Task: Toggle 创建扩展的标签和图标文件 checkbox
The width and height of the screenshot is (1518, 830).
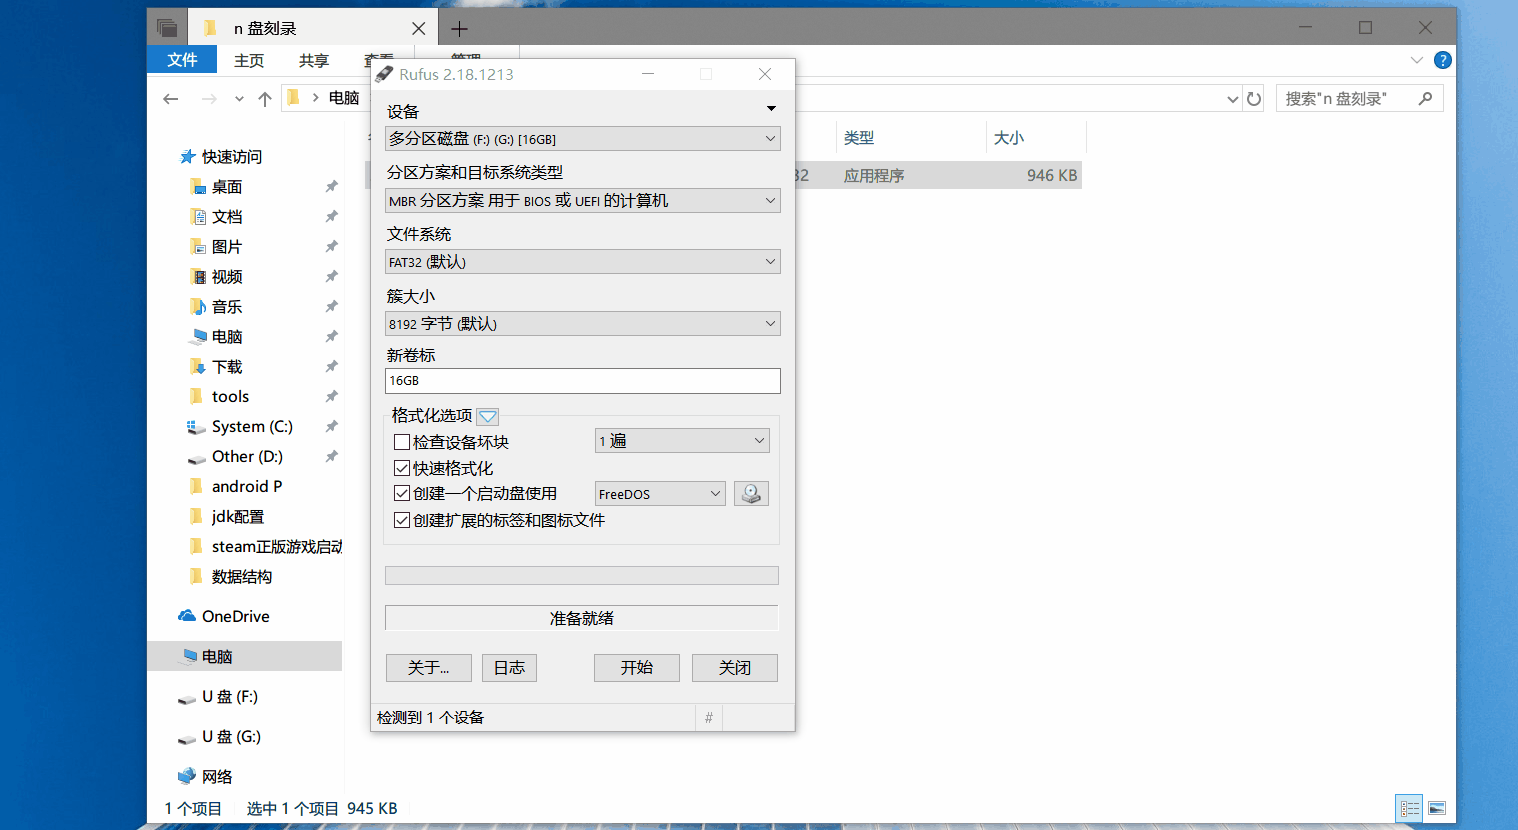Action: tap(402, 520)
